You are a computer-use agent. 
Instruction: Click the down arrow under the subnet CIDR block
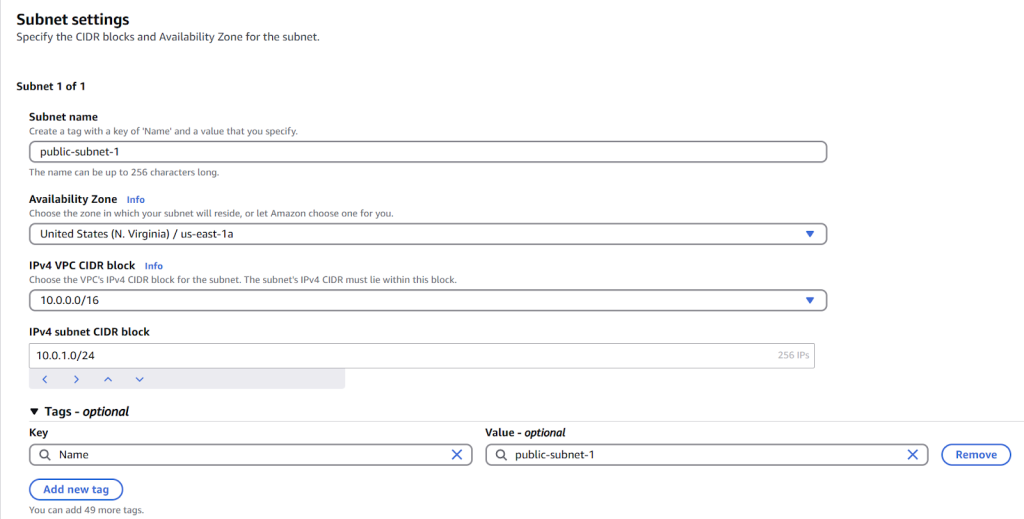139,379
